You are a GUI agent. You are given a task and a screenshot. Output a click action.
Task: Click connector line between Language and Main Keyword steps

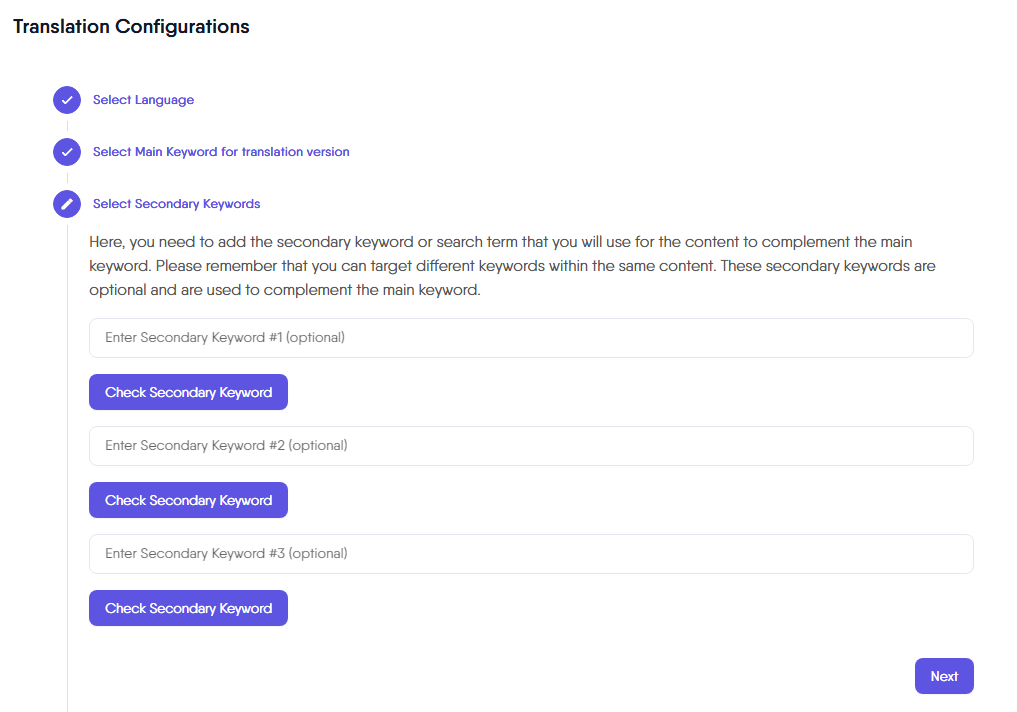coord(67,126)
